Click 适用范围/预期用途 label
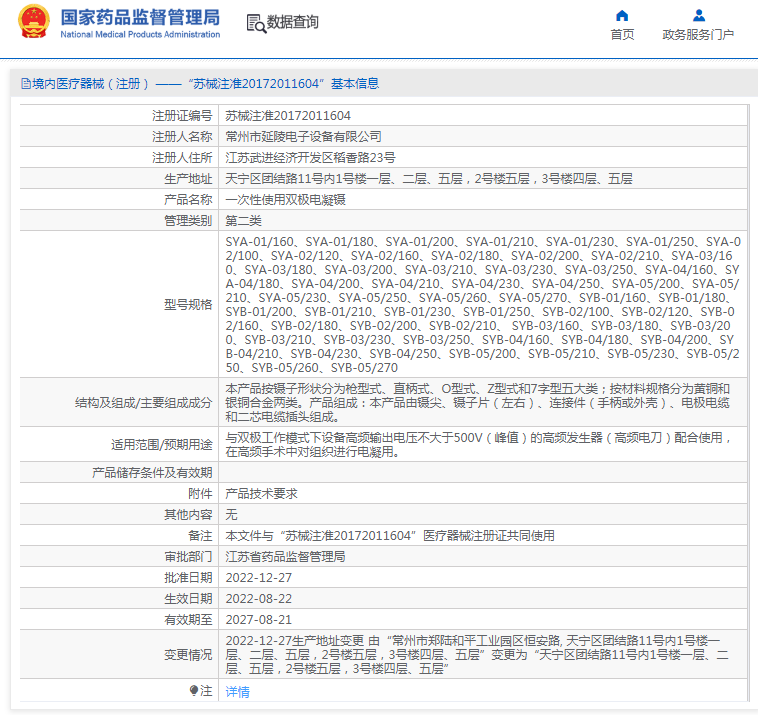 [161, 445]
